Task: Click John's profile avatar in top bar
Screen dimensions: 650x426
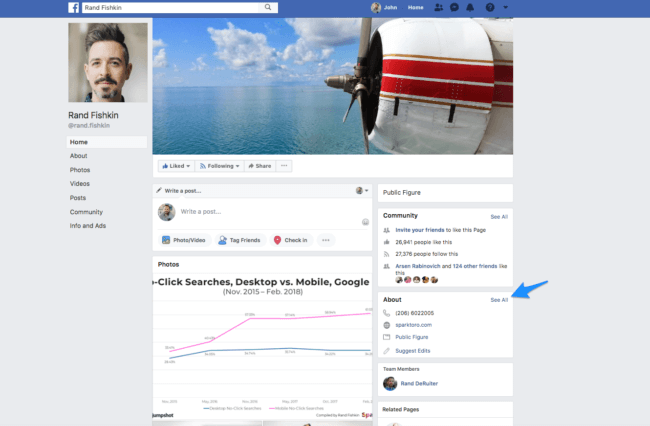Action: (376, 7)
